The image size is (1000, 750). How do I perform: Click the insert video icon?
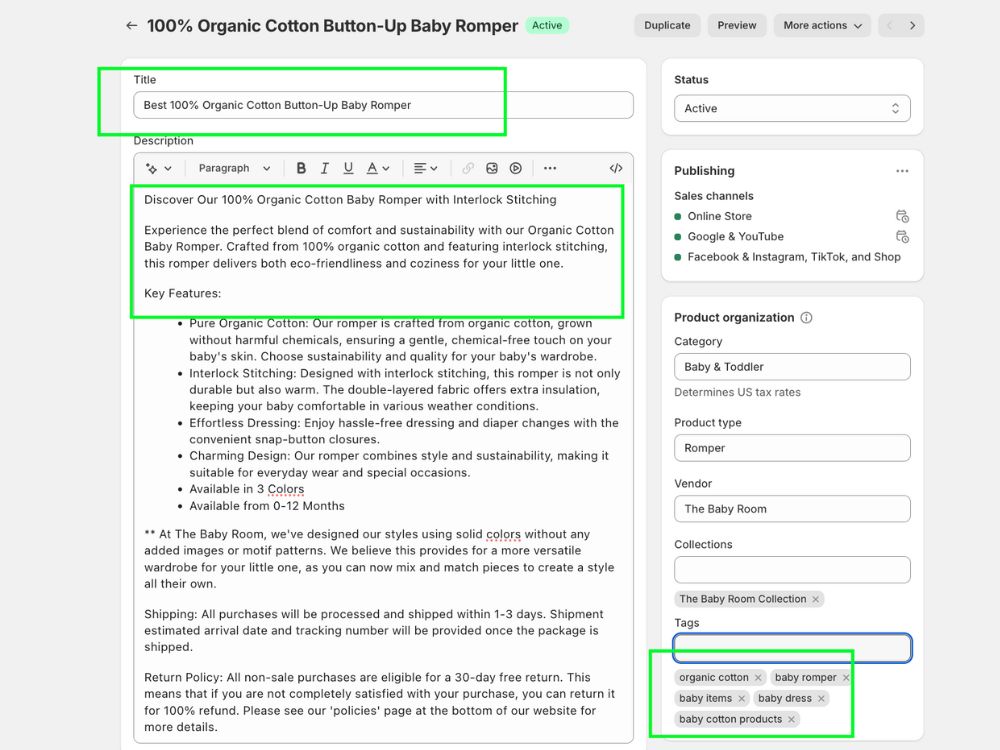[515, 168]
